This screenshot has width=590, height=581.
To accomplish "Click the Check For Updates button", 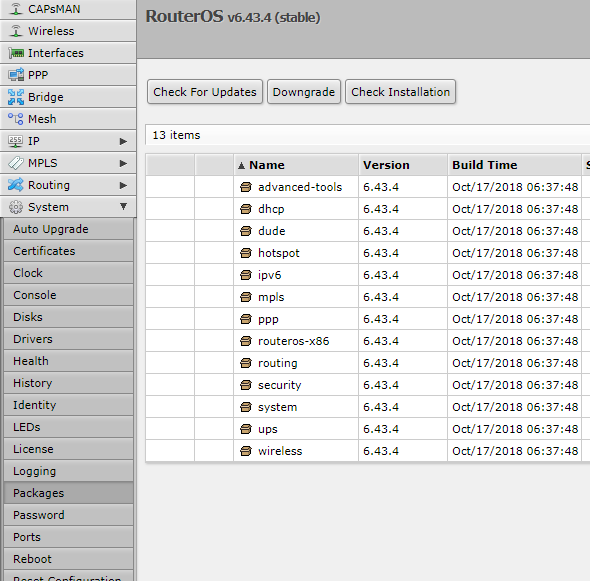I will (205, 92).
